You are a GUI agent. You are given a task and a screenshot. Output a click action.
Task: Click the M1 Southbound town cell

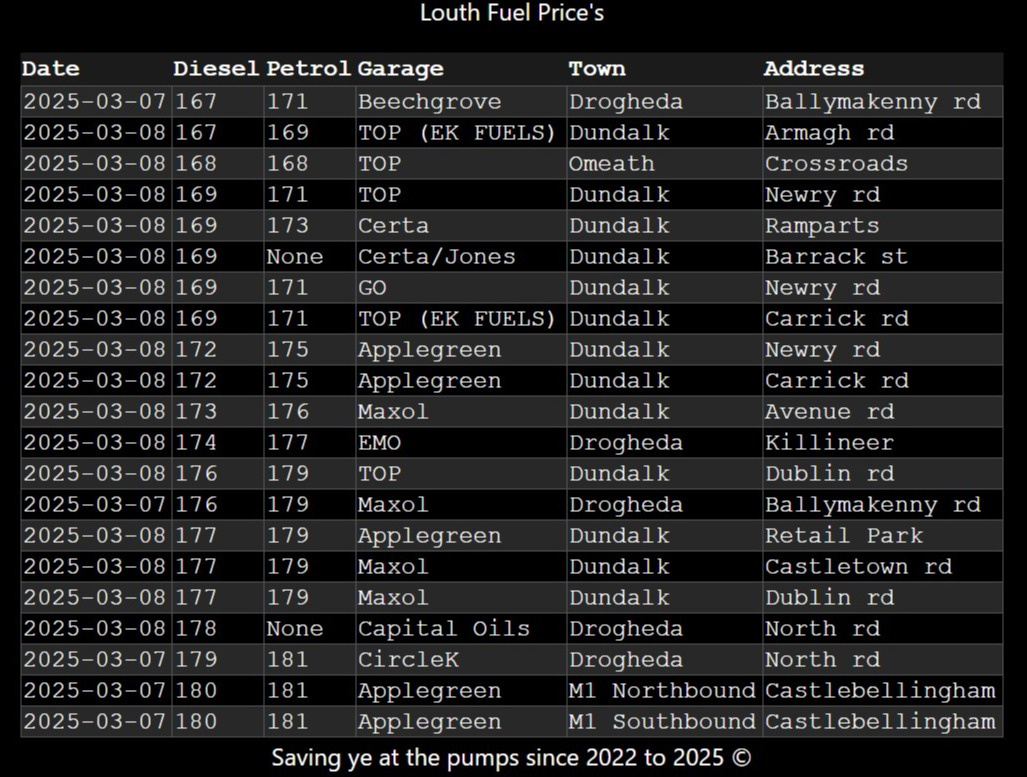click(x=665, y=722)
